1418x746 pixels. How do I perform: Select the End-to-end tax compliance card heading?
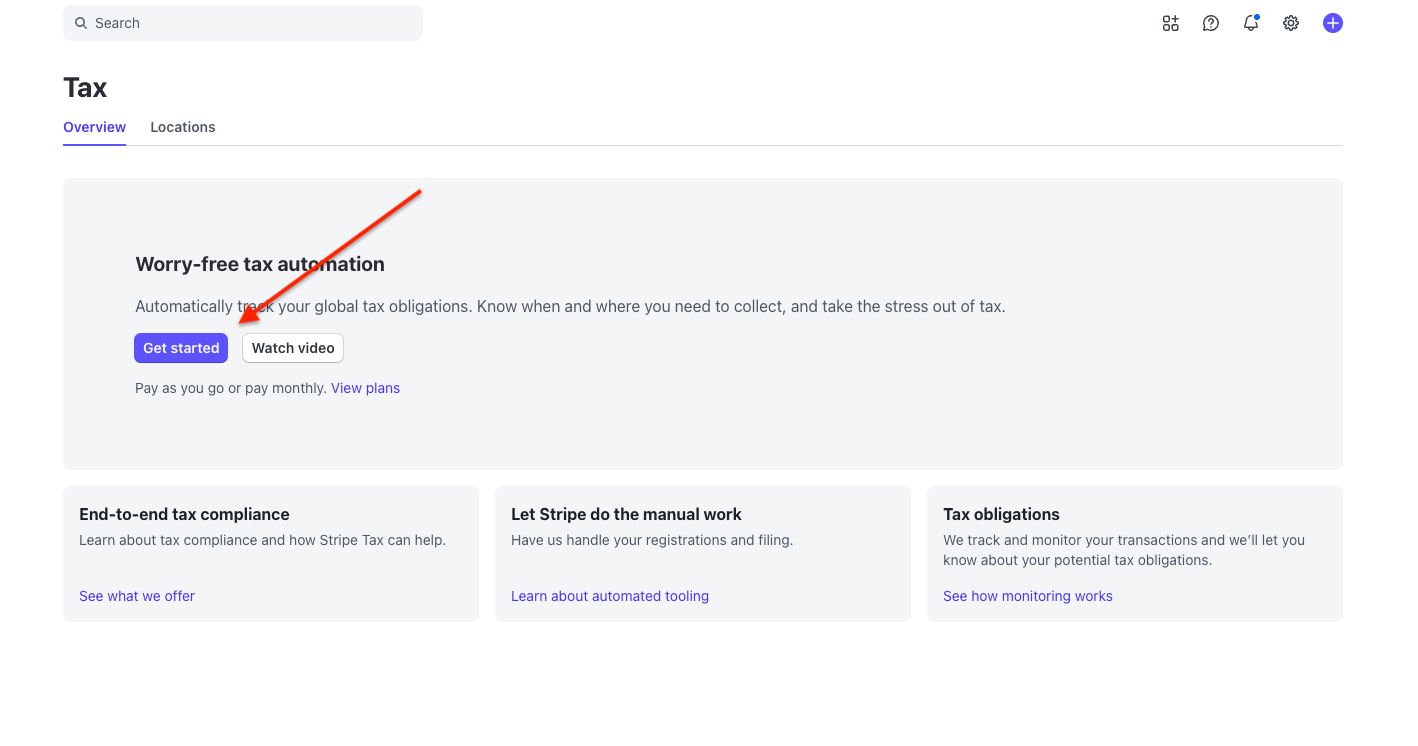click(x=184, y=514)
